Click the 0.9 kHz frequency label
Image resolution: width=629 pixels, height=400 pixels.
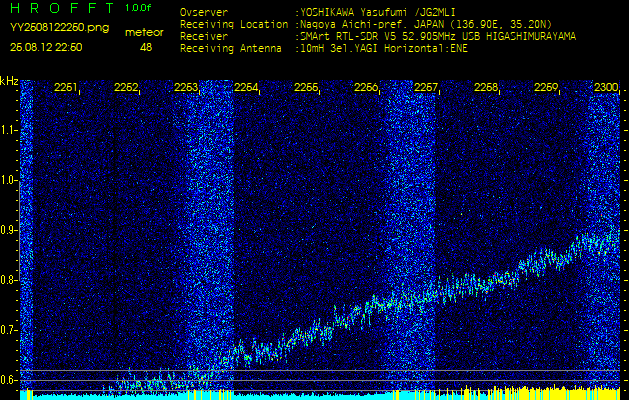tap(9, 230)
